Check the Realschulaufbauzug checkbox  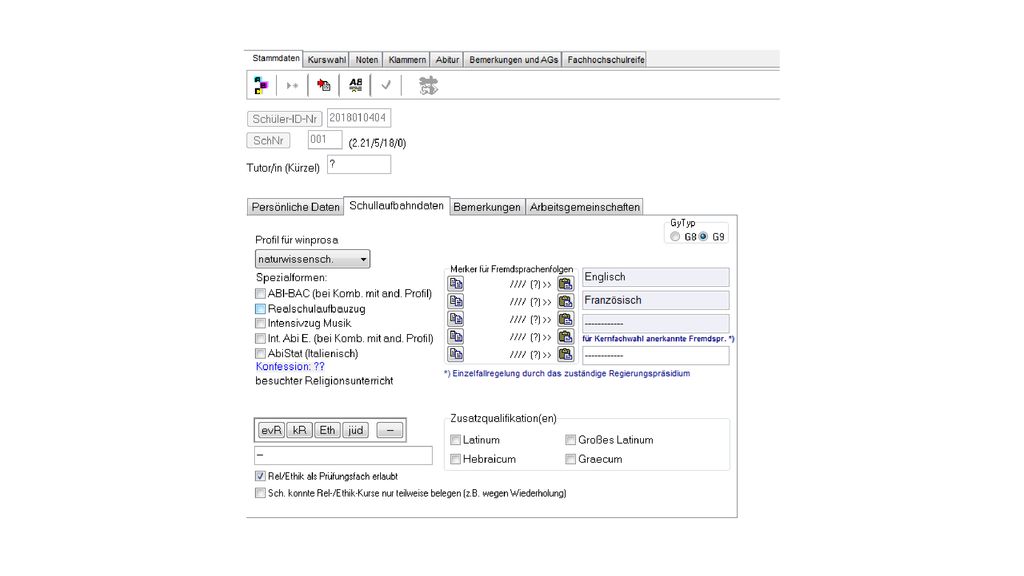coord(260,309)
